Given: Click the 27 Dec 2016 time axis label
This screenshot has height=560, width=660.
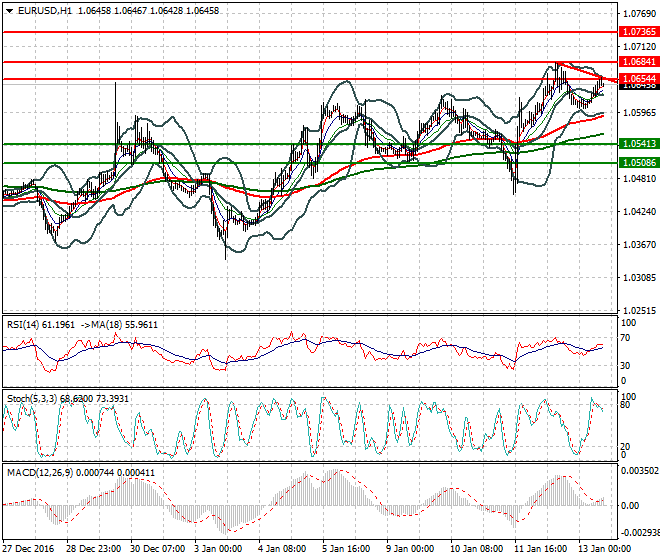Looking at the screenshot, I should [x=29, y=549].
